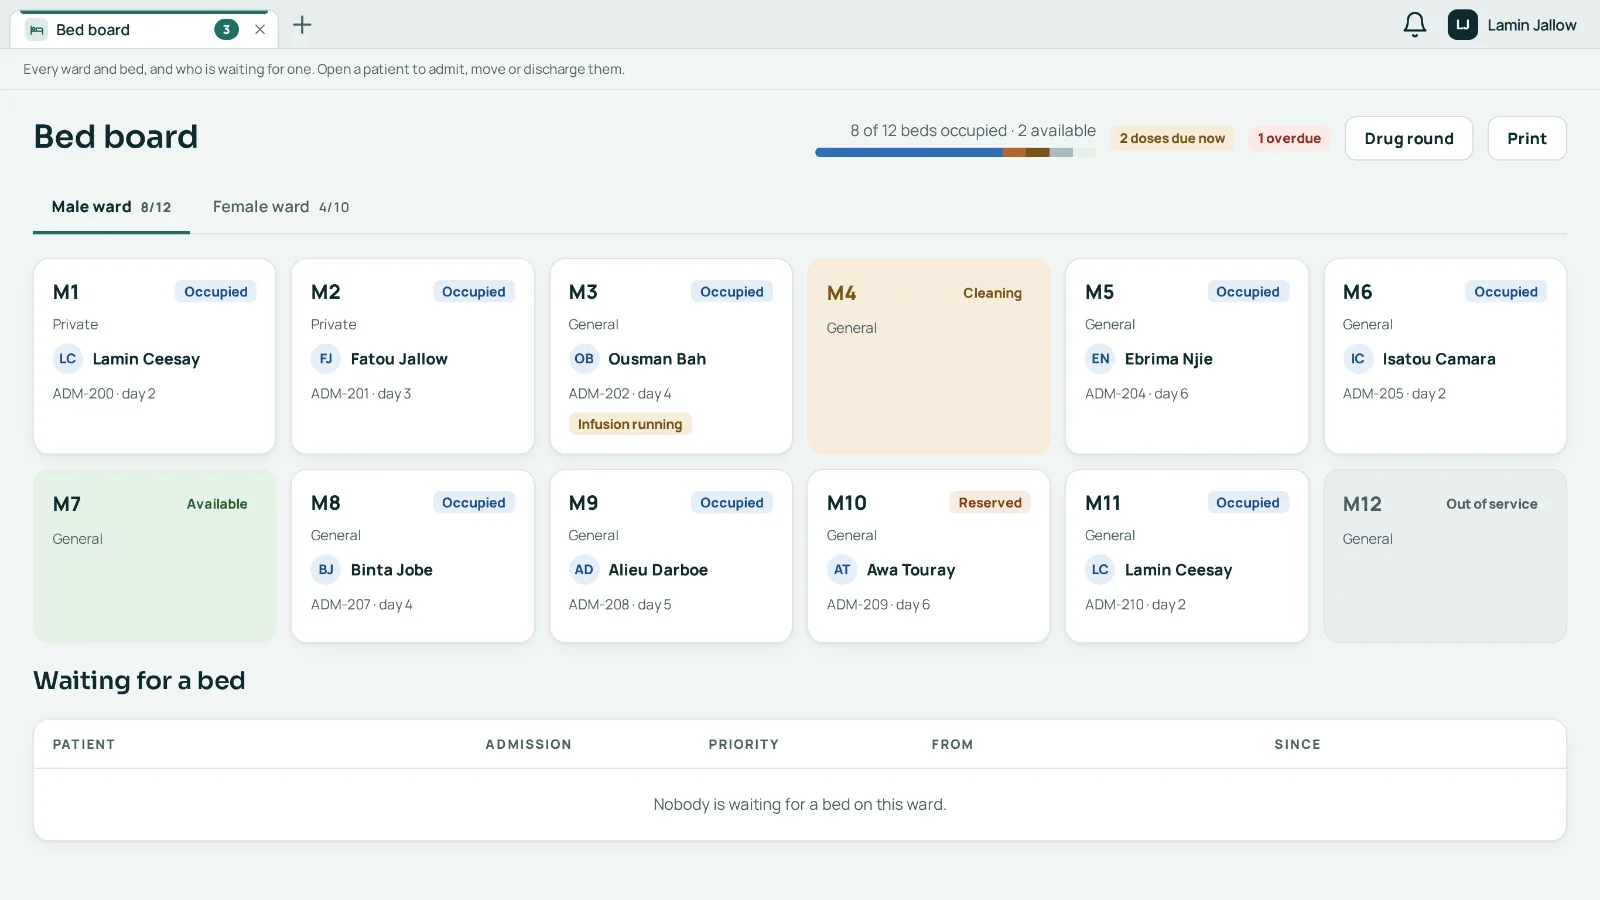The image size is (1600, 900).
Task: Click the Lamin Jallow user name
Action: [x=1531, y=25]
